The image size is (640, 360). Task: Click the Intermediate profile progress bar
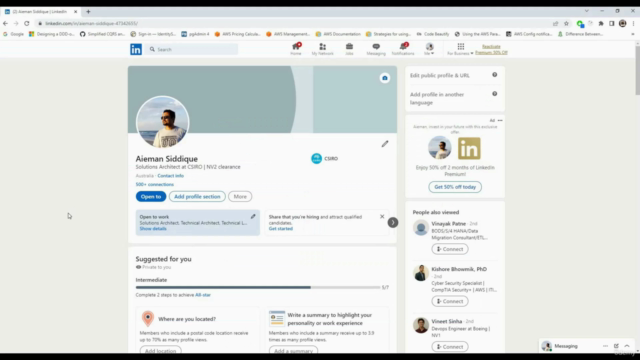pos(258,287)
